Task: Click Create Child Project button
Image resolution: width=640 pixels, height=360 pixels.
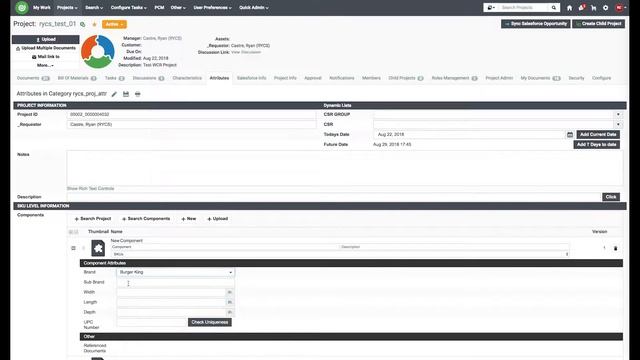Action: (x=598, y=24)
